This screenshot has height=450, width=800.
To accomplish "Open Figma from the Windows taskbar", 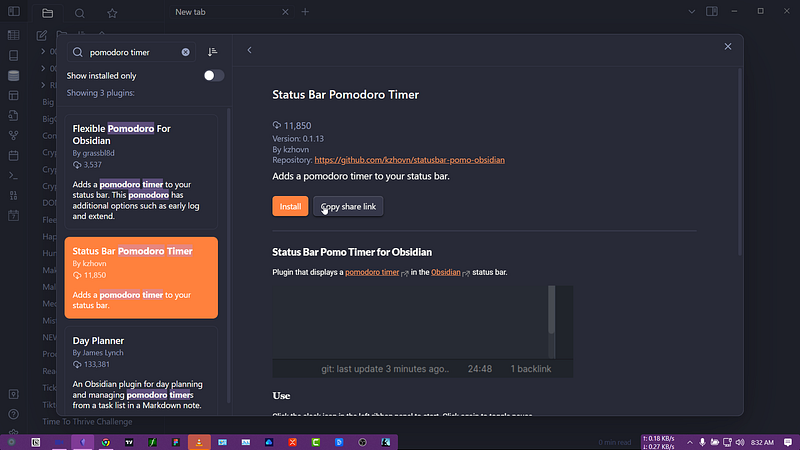I will 176,442.
